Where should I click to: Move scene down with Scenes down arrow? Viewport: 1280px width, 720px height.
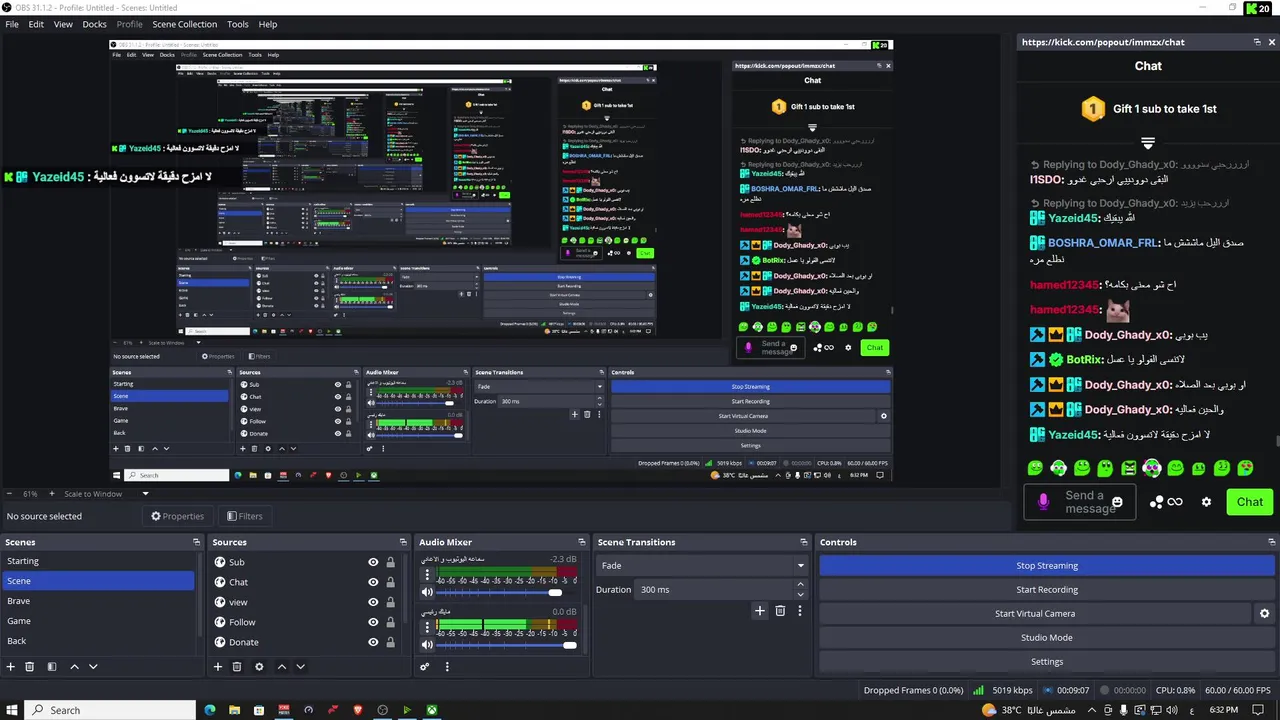pos(93,667)
